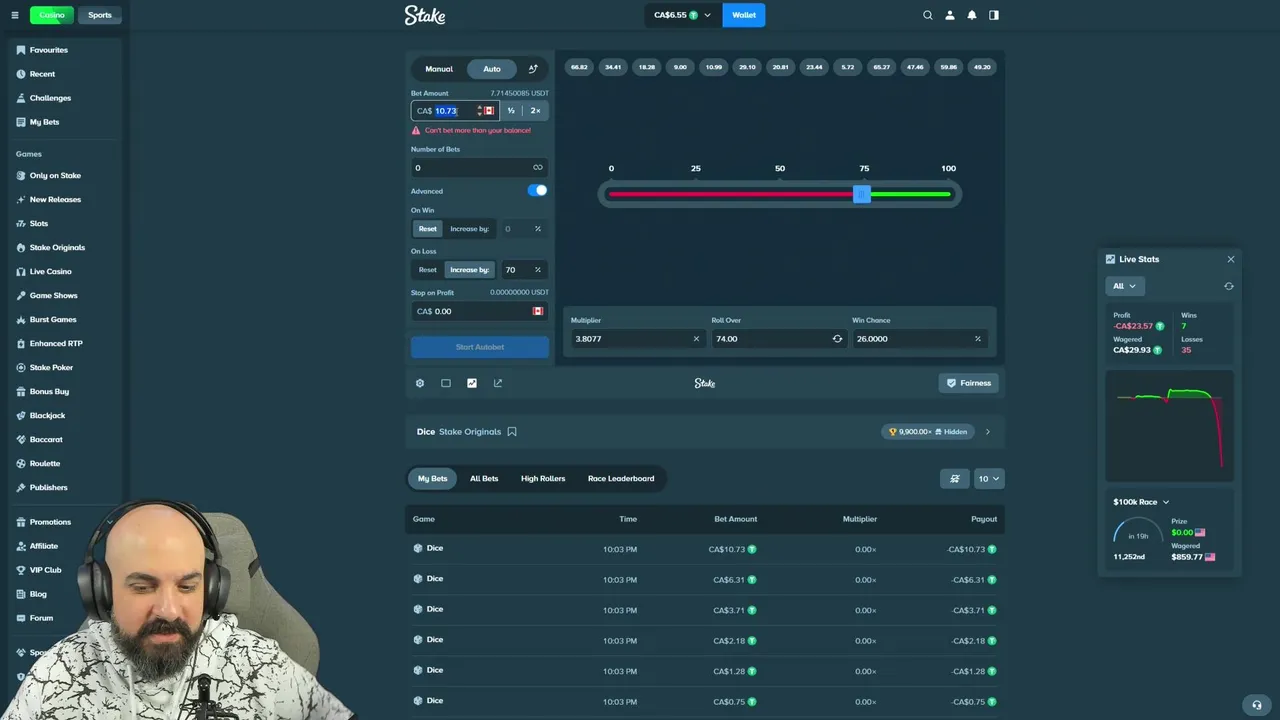
Task: Select Increase by under On Win
Action: [469, 229]
